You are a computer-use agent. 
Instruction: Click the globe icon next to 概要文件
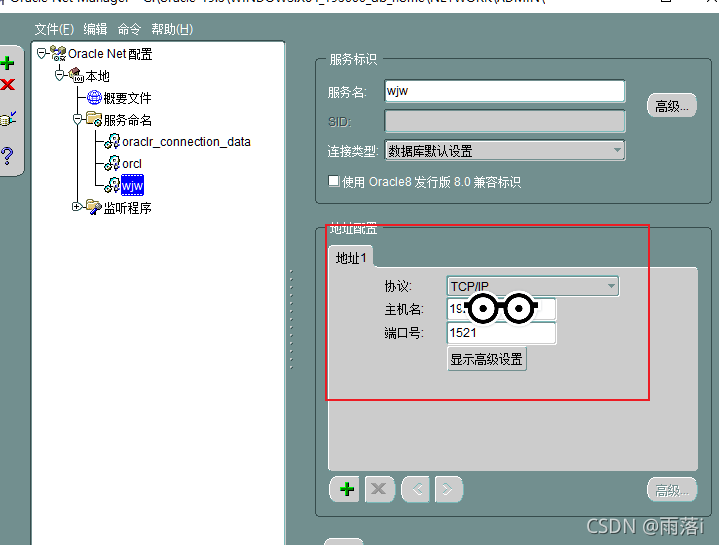pos(94,97)
